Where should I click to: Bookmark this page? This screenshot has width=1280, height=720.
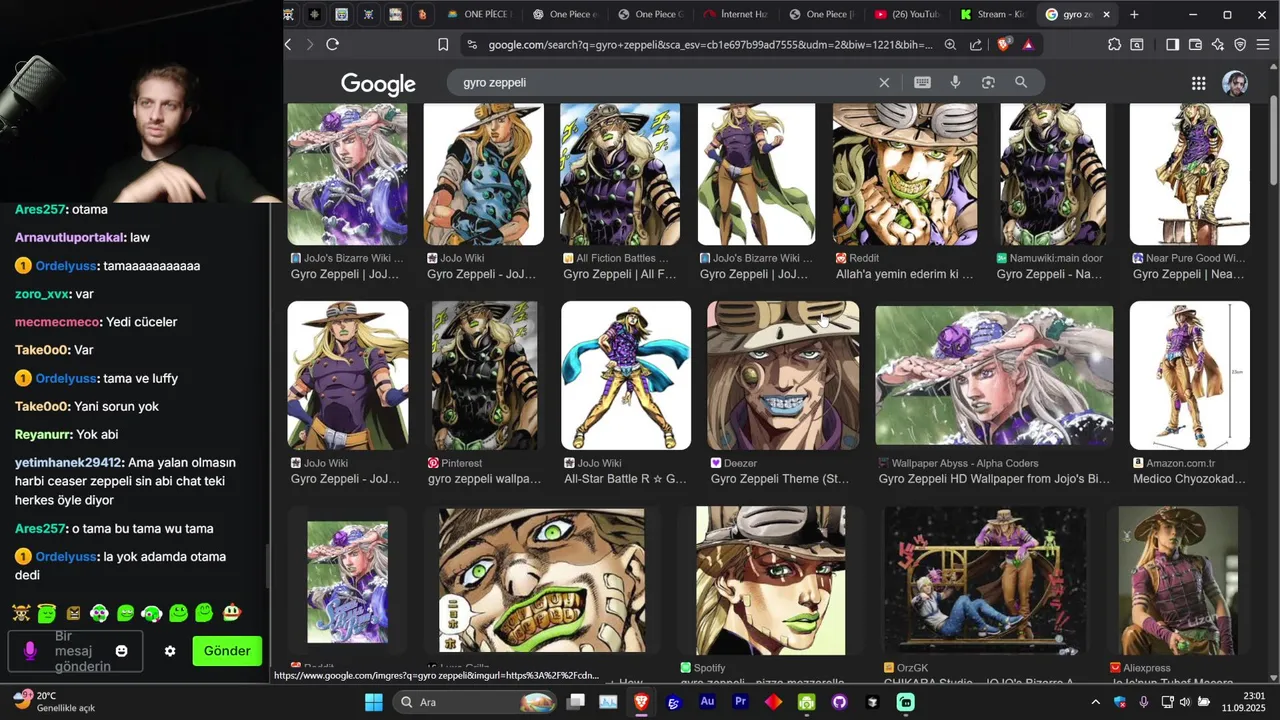pos(443,44)
